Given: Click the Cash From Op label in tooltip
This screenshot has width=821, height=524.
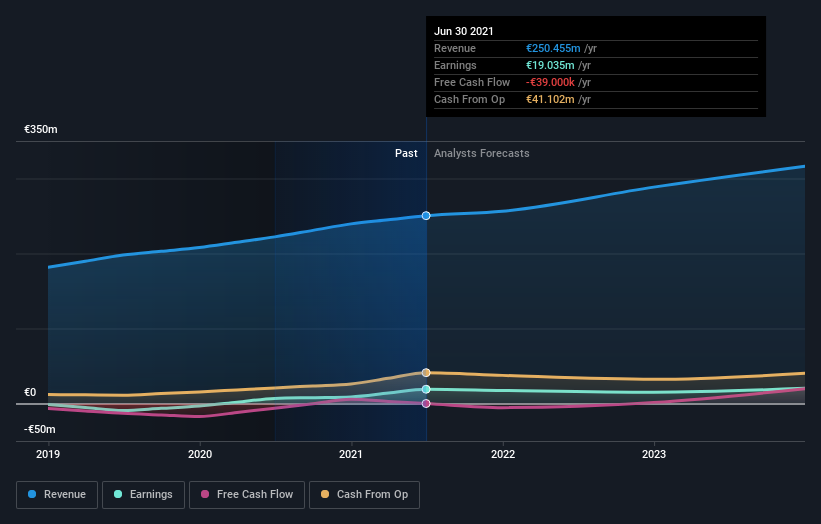Looking at the screenshot, I should [470, 99].
